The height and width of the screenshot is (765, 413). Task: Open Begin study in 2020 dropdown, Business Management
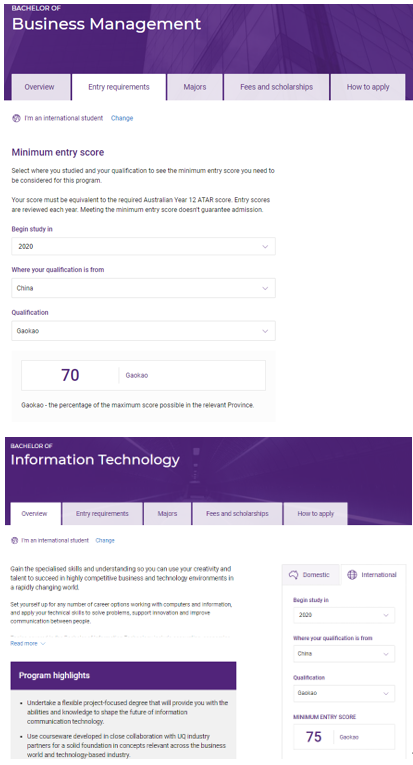[143, 246]
